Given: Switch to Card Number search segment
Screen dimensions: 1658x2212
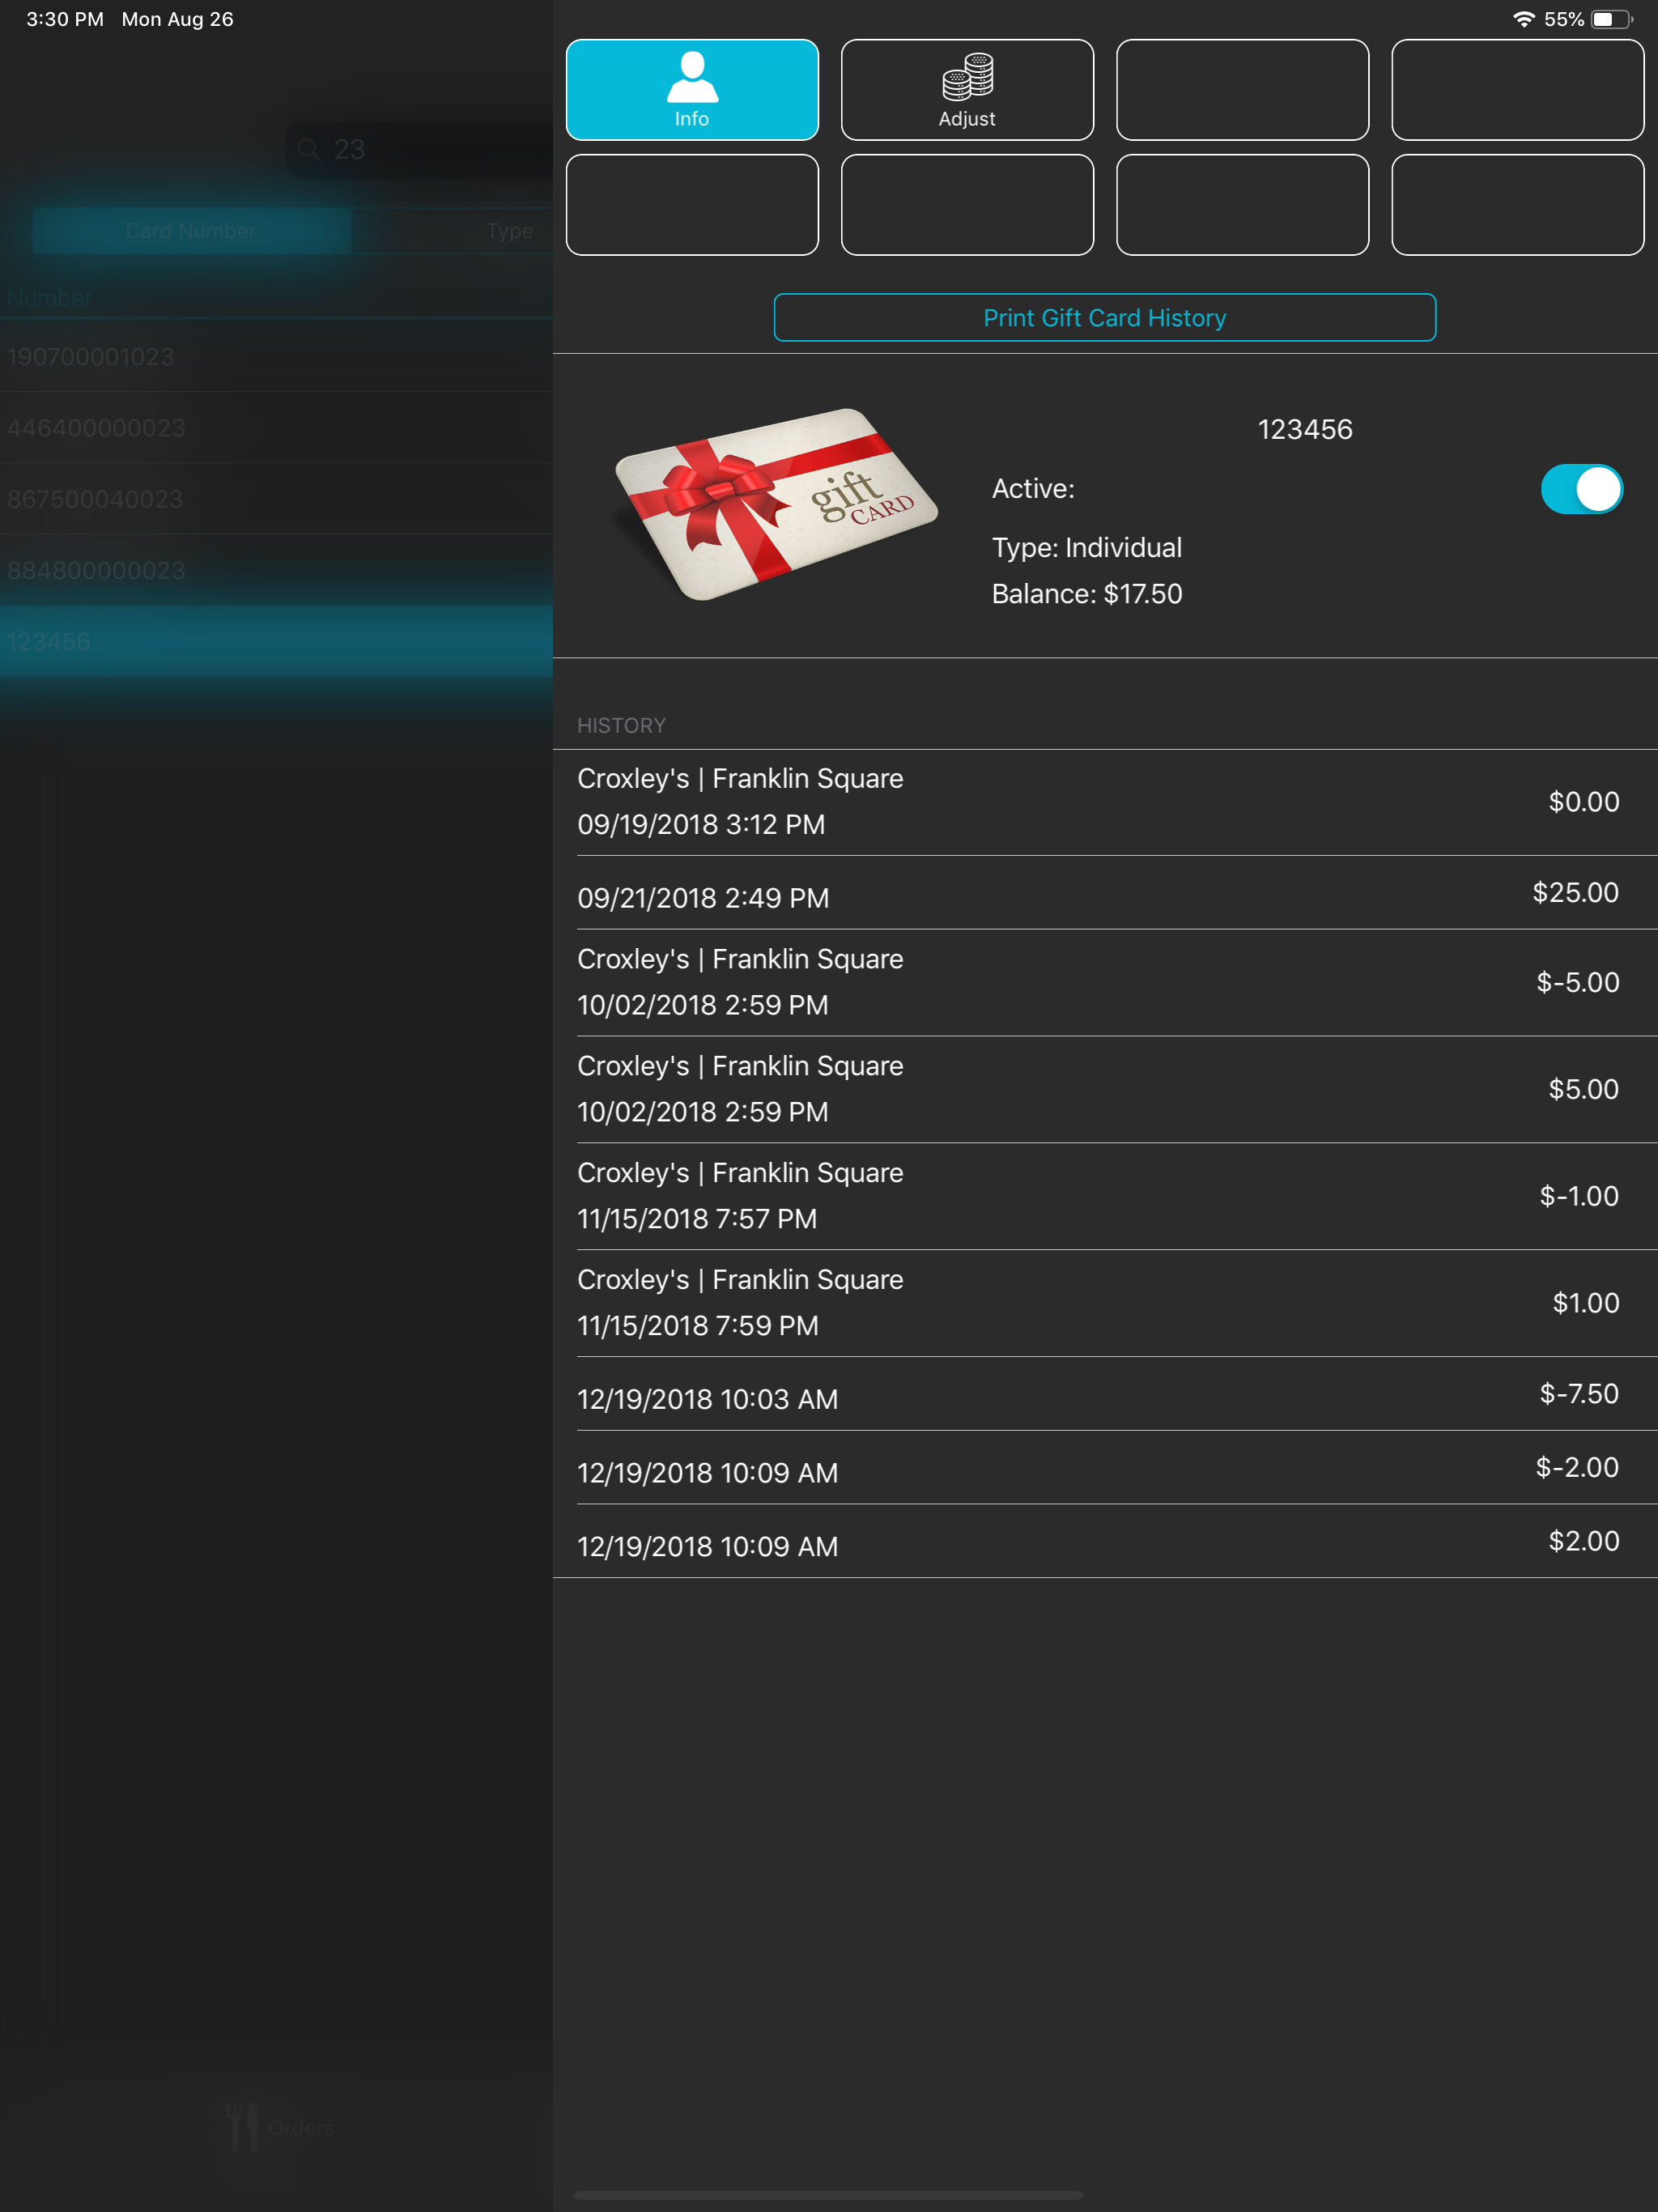Looking at the screenshot, I should point(191,231).
